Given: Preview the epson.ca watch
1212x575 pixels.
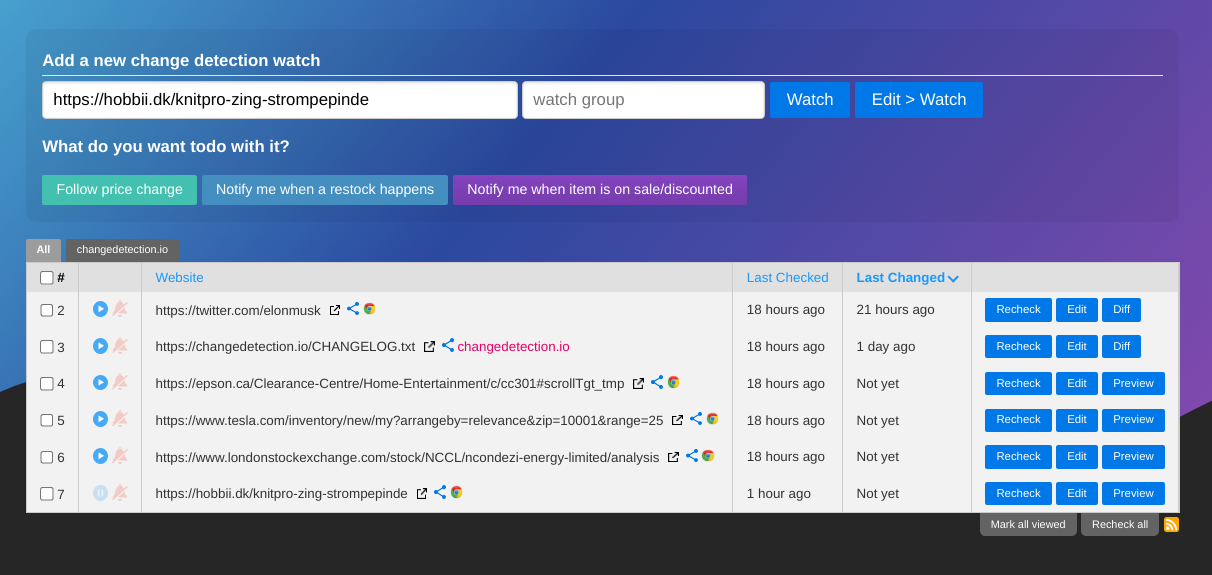Looking at the screenshot, I should pos(1133,383).
